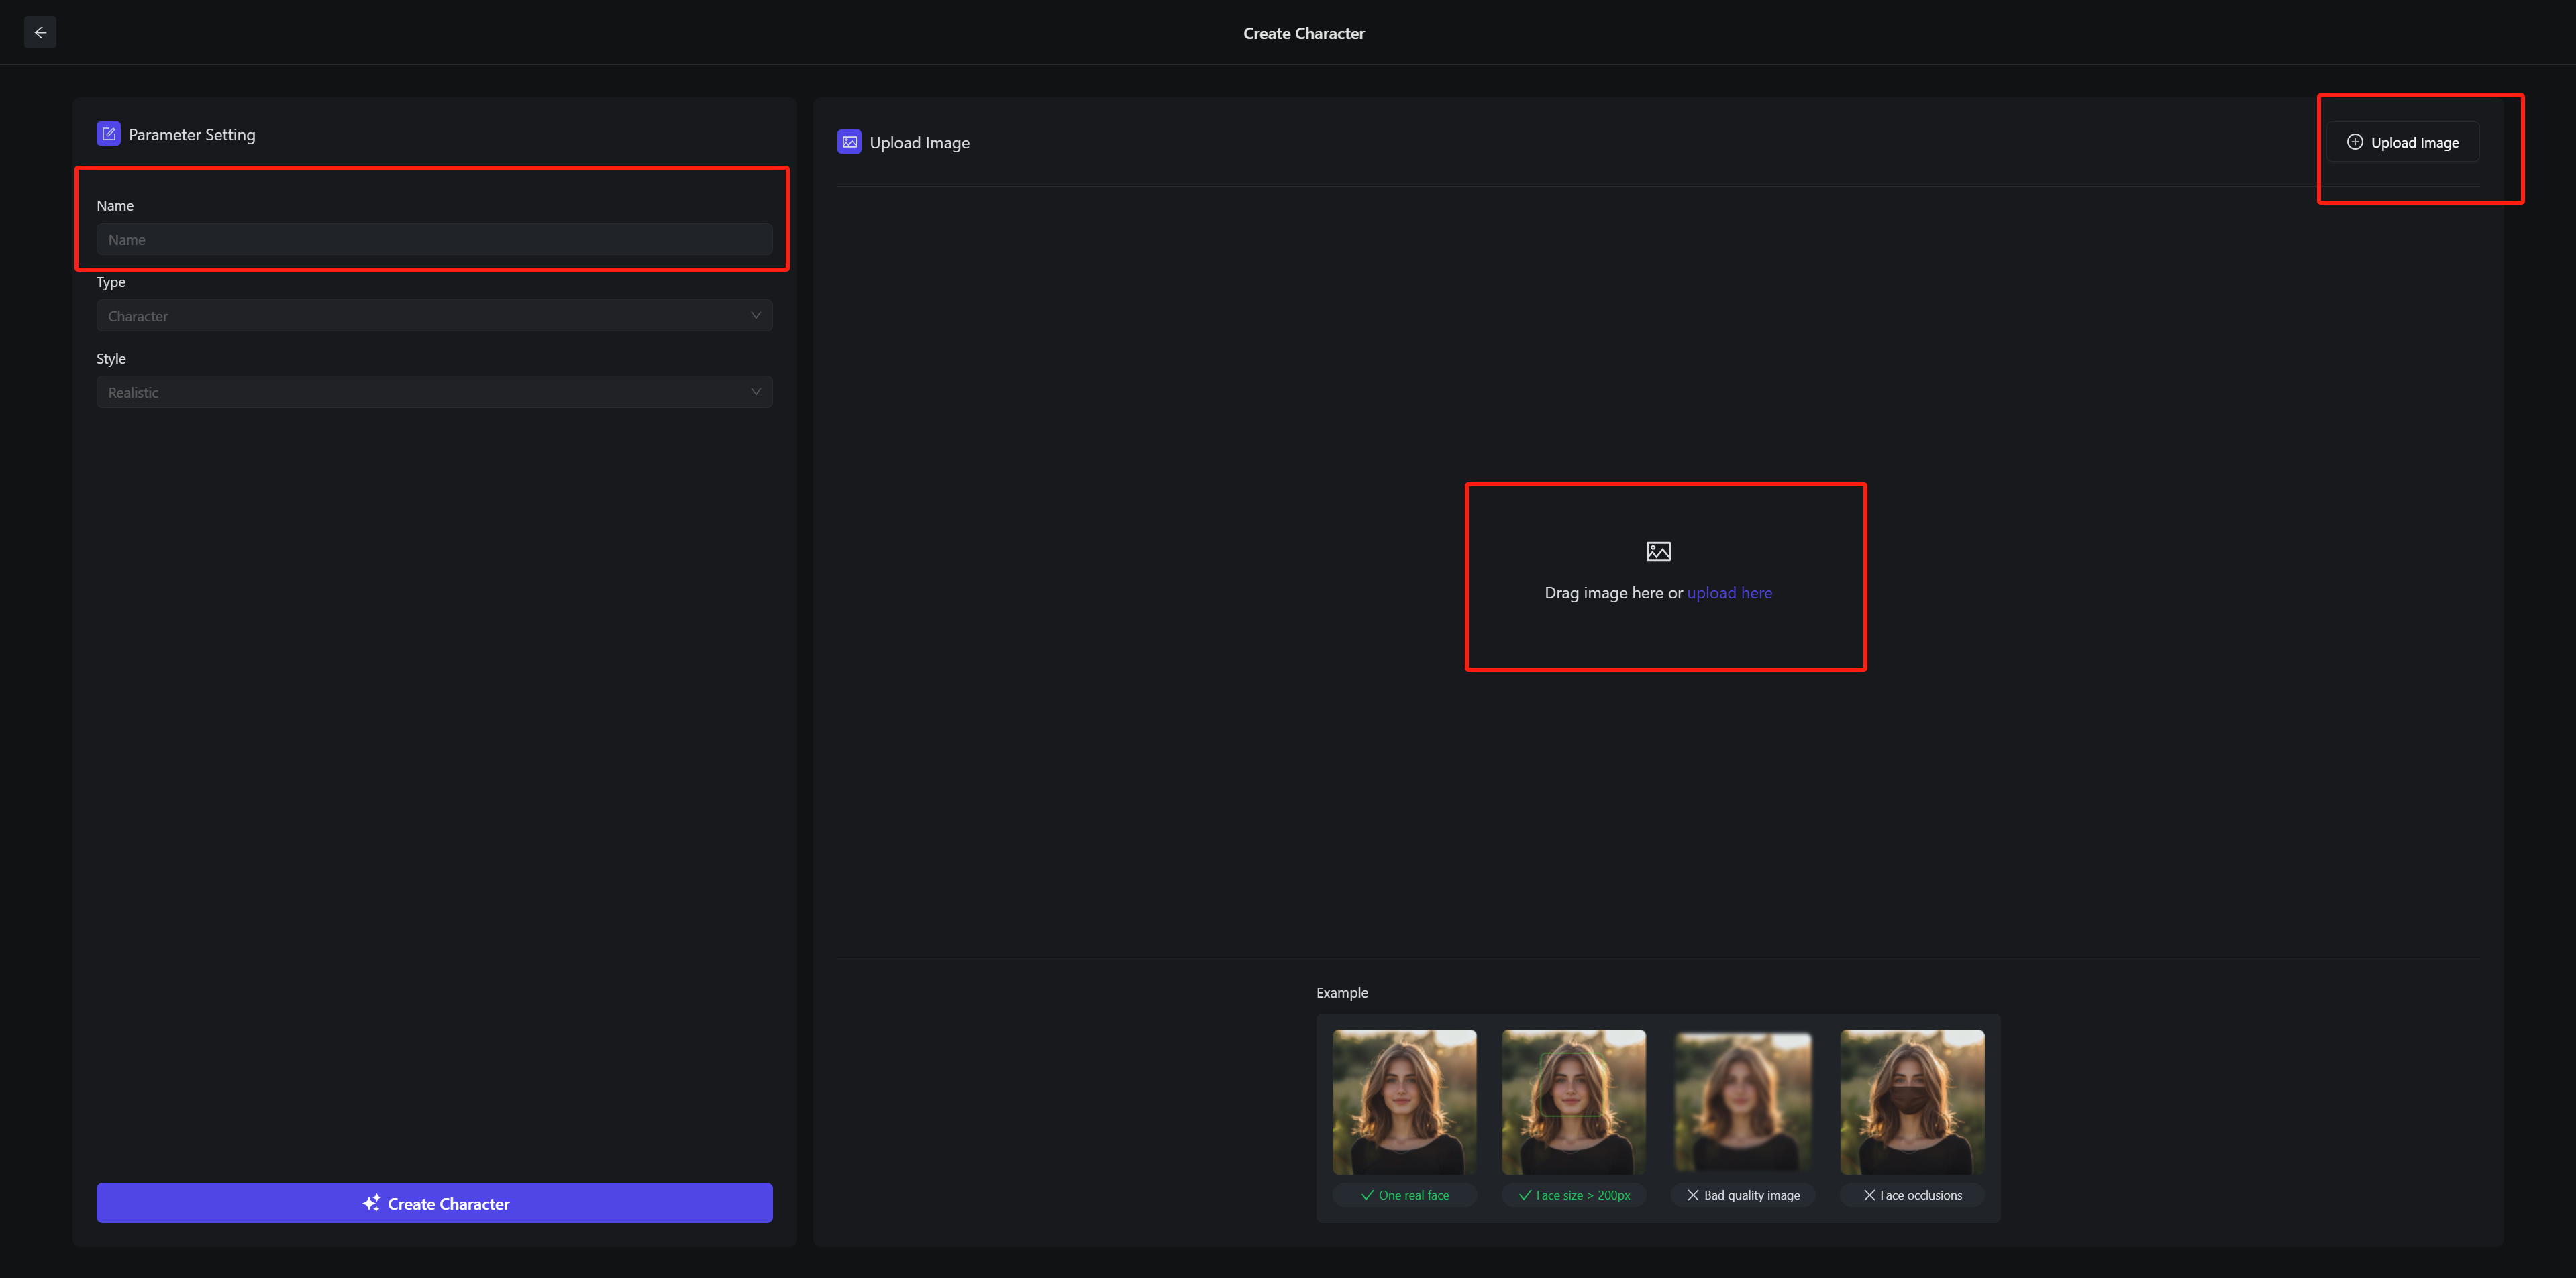This screenshot has height=1278, width=2576.
Task: Select the 'Face occlusions' example thumbnail
Action: [x=1912, y=1102]
